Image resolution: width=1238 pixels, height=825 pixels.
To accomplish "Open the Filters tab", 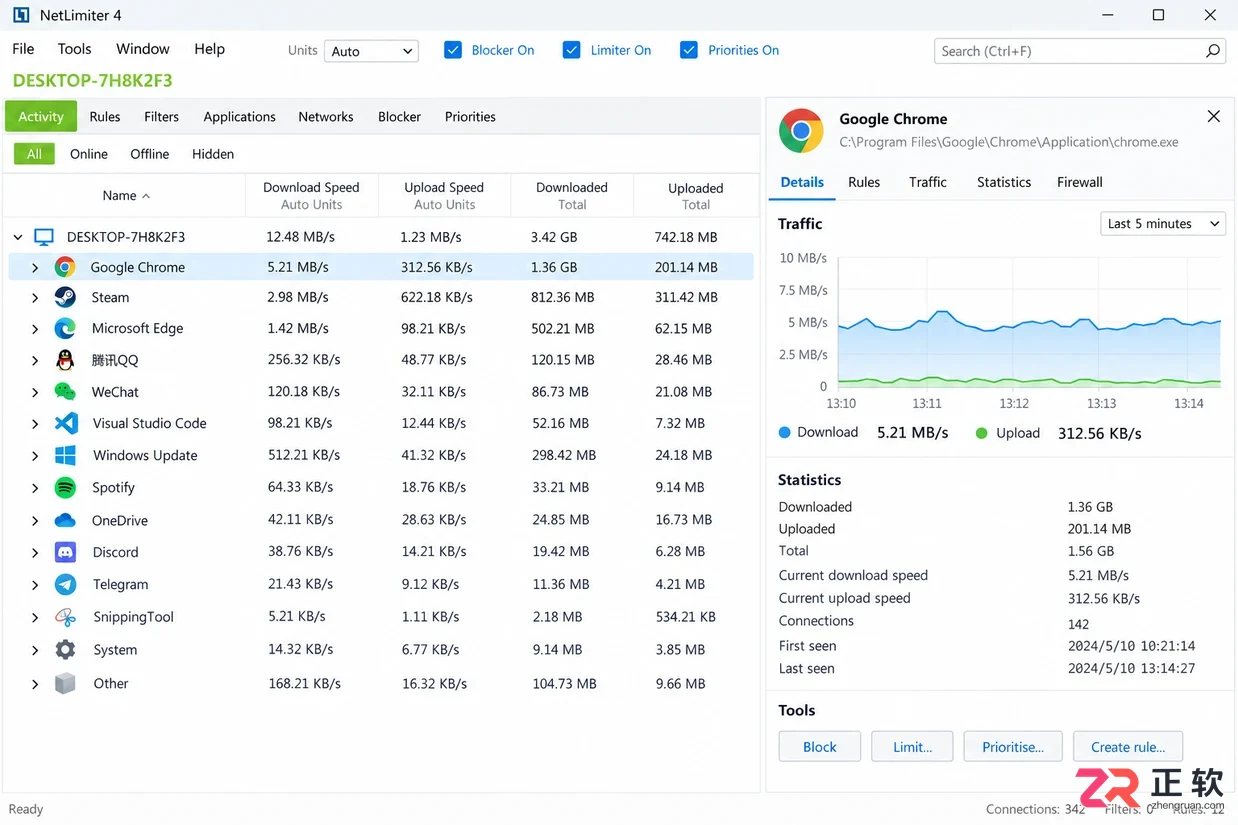I will (161, 117).
